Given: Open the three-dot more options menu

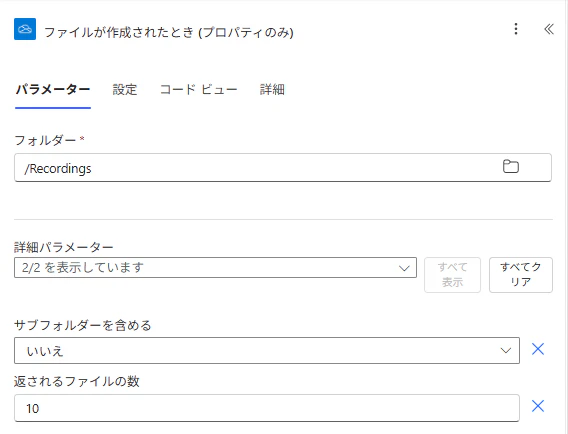Looking at the screenshot, I should (516, 29).
